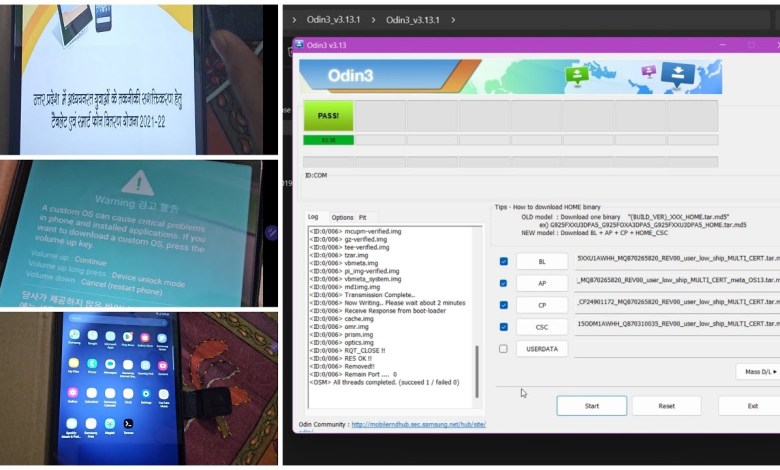Open the mobilerndhub.sec.samsung.net Odin Community link
Viewport: 780px width, 470px height.
coord(418,424)
